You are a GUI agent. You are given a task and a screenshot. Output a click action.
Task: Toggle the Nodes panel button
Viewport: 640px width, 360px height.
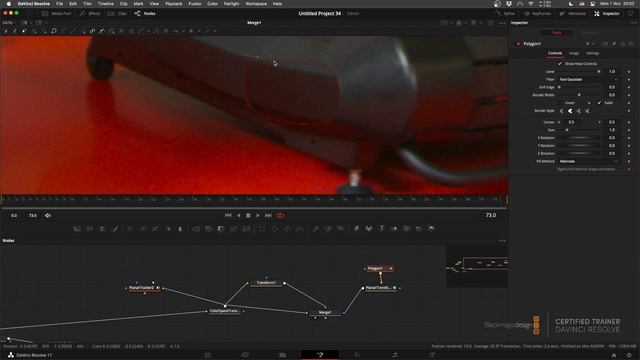[x=145, y=13]
